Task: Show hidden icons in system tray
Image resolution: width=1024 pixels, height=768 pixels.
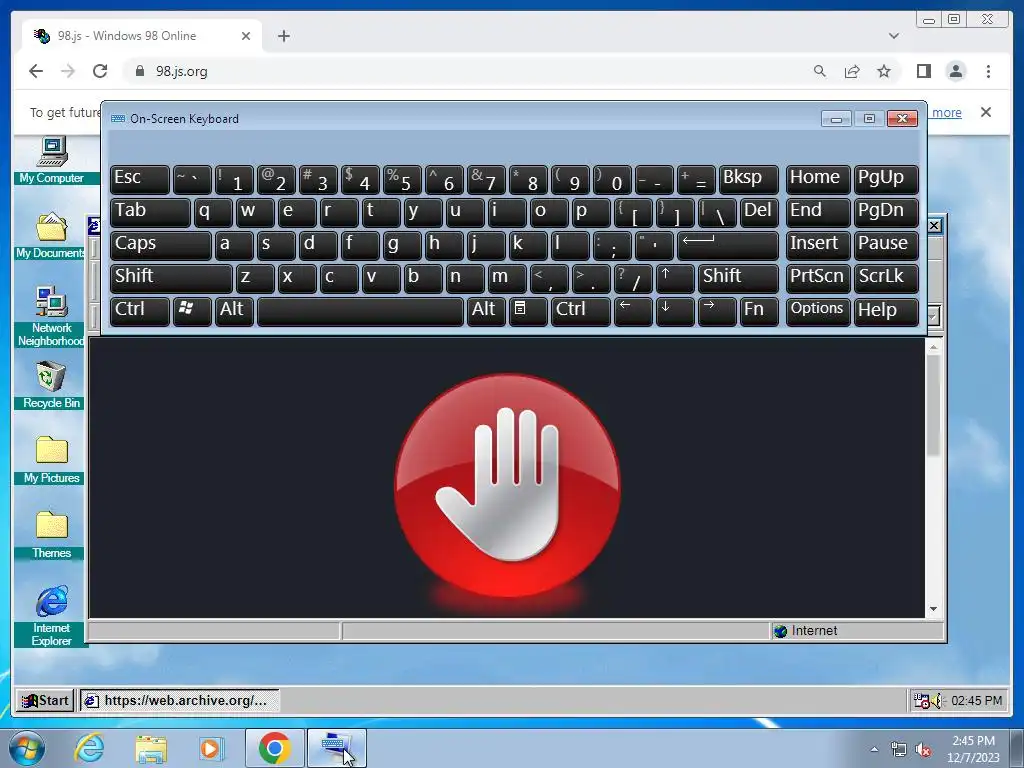Action: pos(874,749)
